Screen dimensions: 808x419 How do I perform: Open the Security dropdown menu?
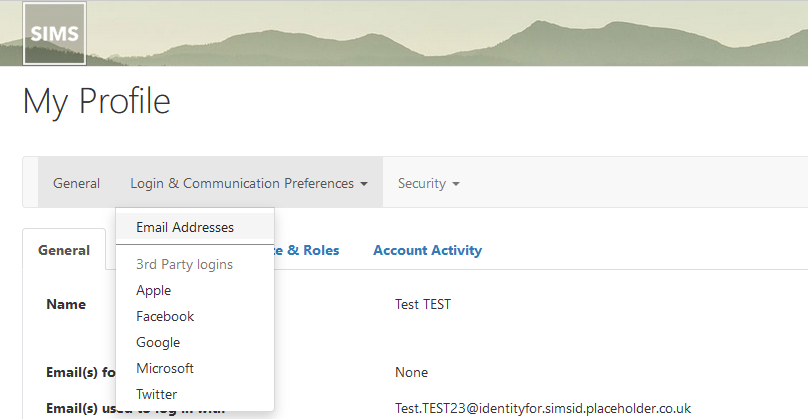[428, 183]
